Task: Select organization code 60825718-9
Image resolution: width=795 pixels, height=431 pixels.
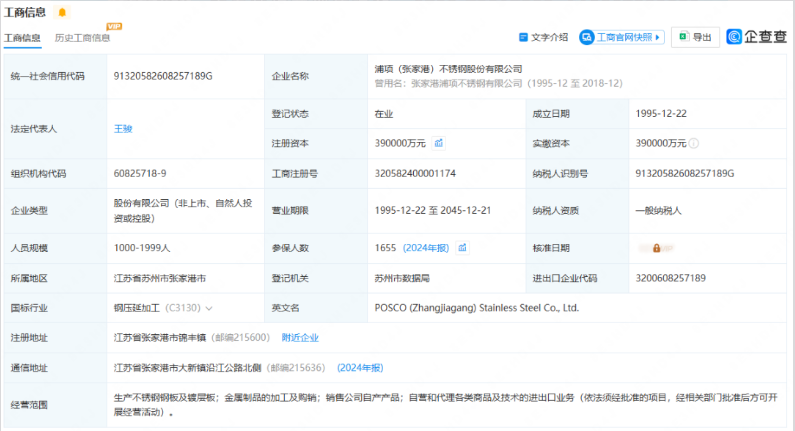Action: tap(140, 173)
